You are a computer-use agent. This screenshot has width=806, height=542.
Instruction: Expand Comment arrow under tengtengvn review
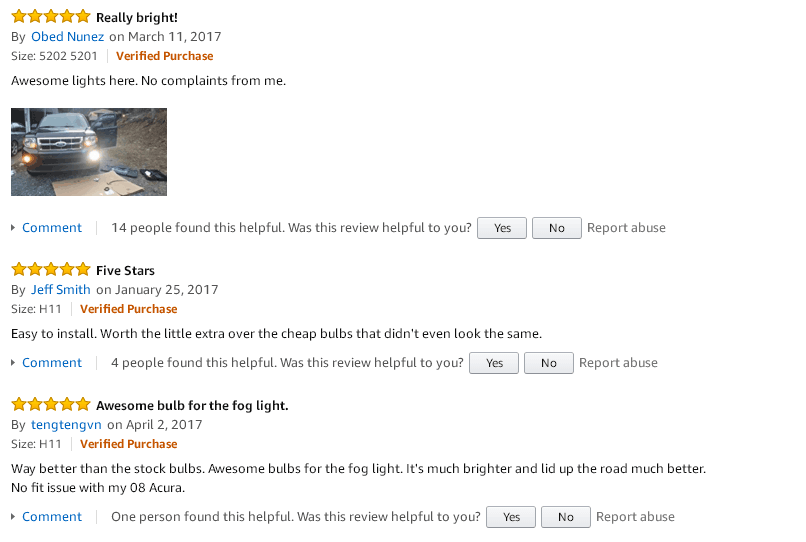(14, 517)
